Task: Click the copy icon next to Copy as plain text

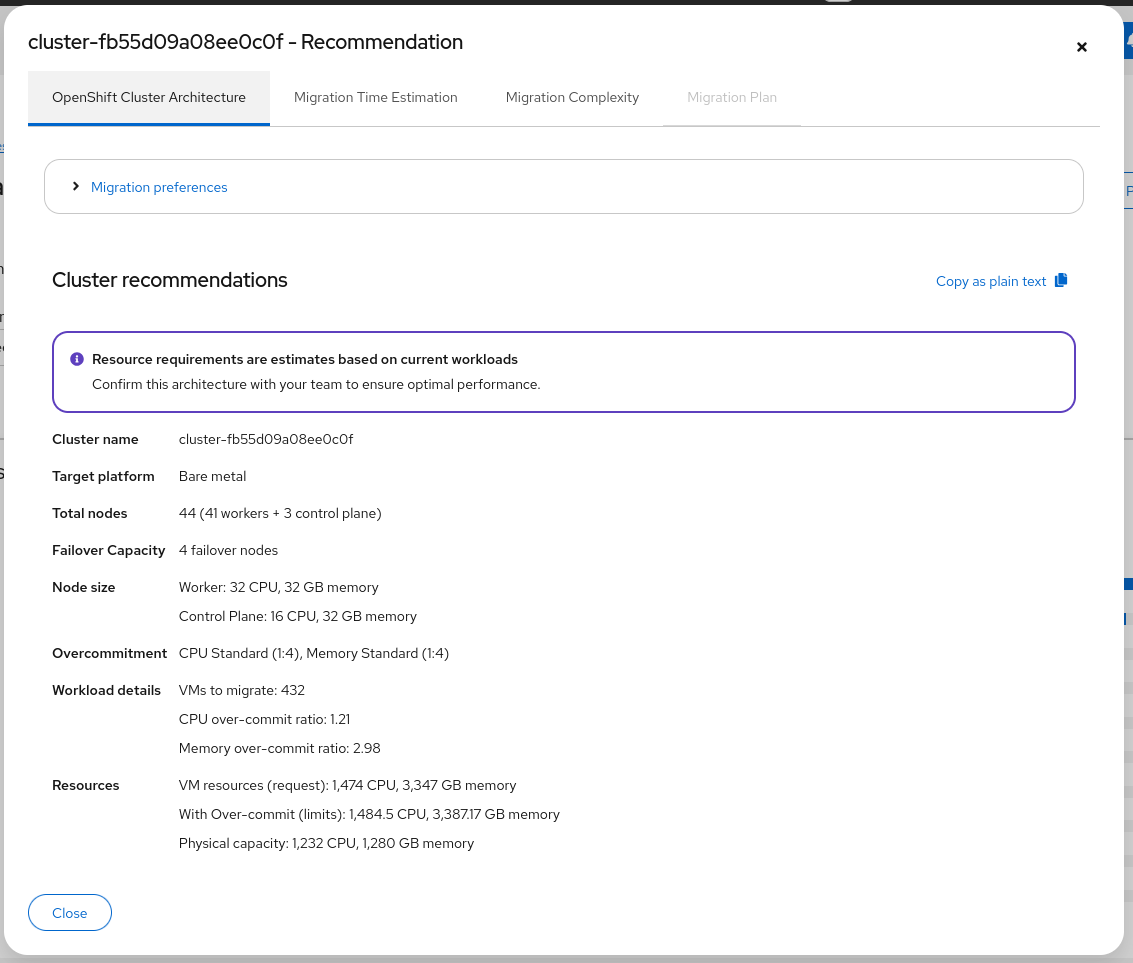Action: click(1061, 280)
